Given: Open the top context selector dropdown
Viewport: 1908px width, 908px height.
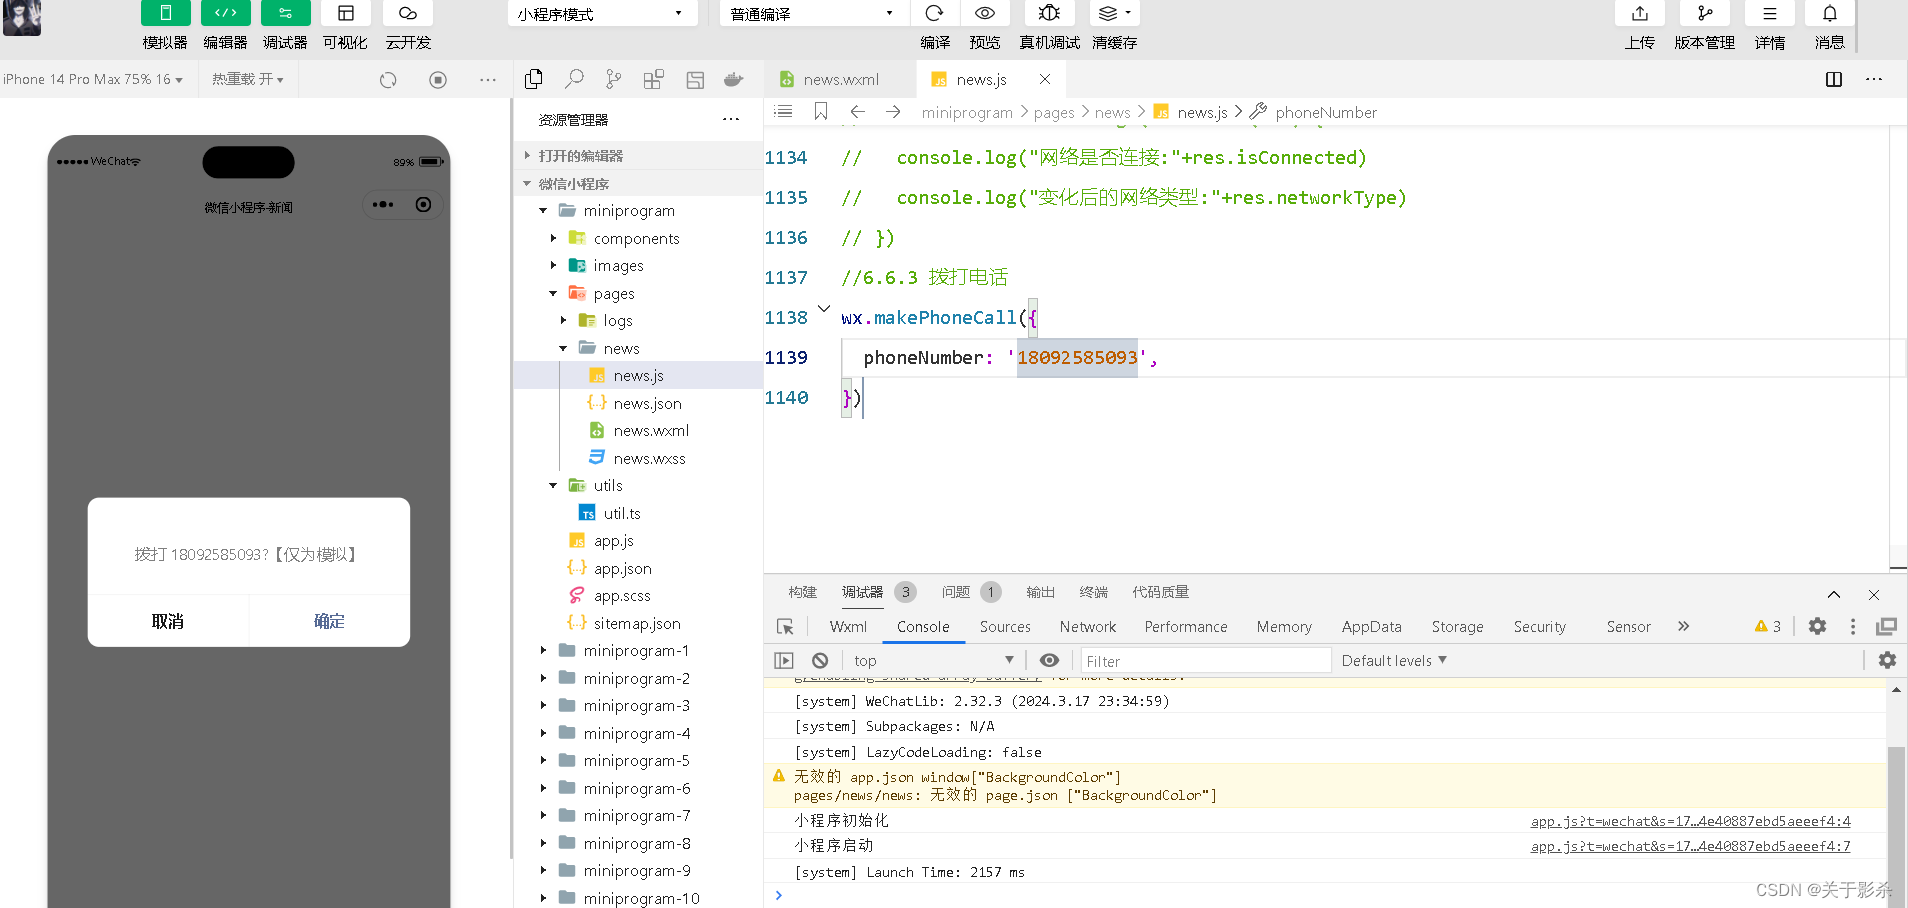Looking at the screenshot, I should pos(933,660).
